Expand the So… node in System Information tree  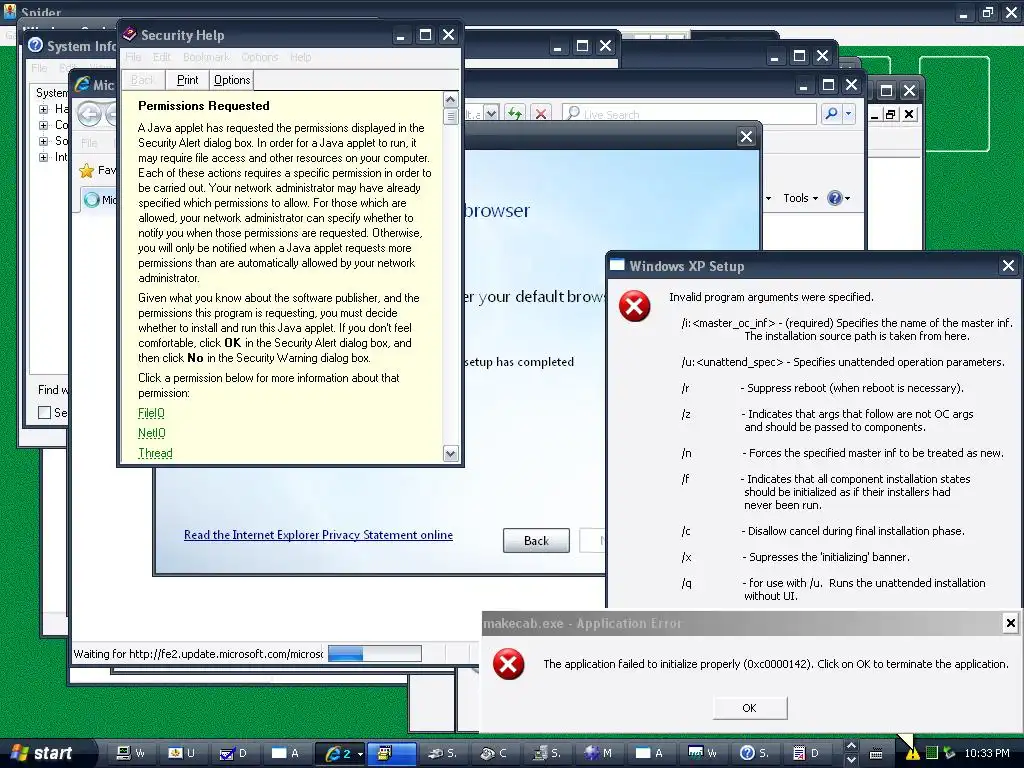pyautogui.click(x=43, y=141)
